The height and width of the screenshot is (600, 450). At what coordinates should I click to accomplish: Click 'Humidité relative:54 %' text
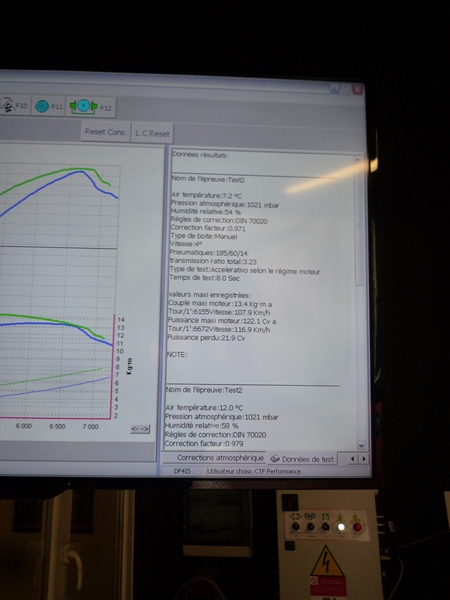pos(205,212)
